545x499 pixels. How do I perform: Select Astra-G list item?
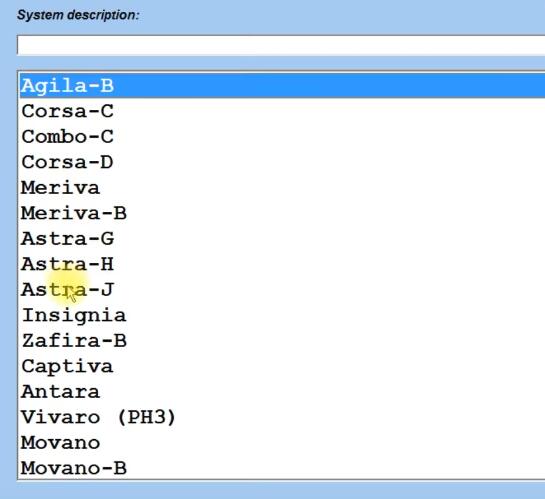click(x=67, y=239)
